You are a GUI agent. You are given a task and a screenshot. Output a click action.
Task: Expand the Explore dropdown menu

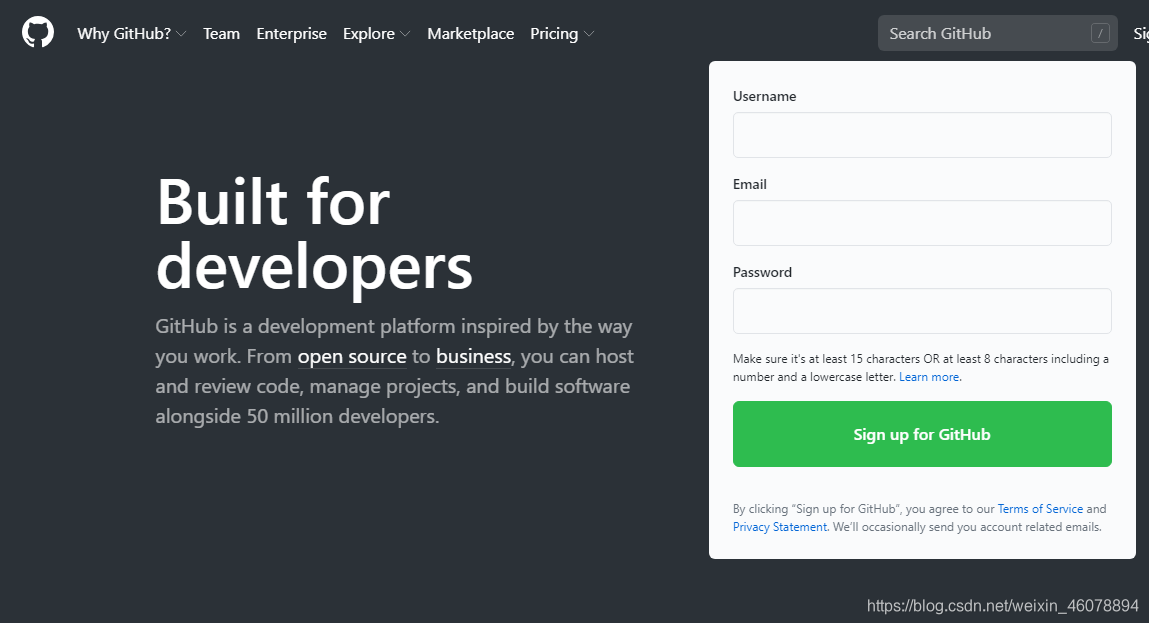point(377,34)
